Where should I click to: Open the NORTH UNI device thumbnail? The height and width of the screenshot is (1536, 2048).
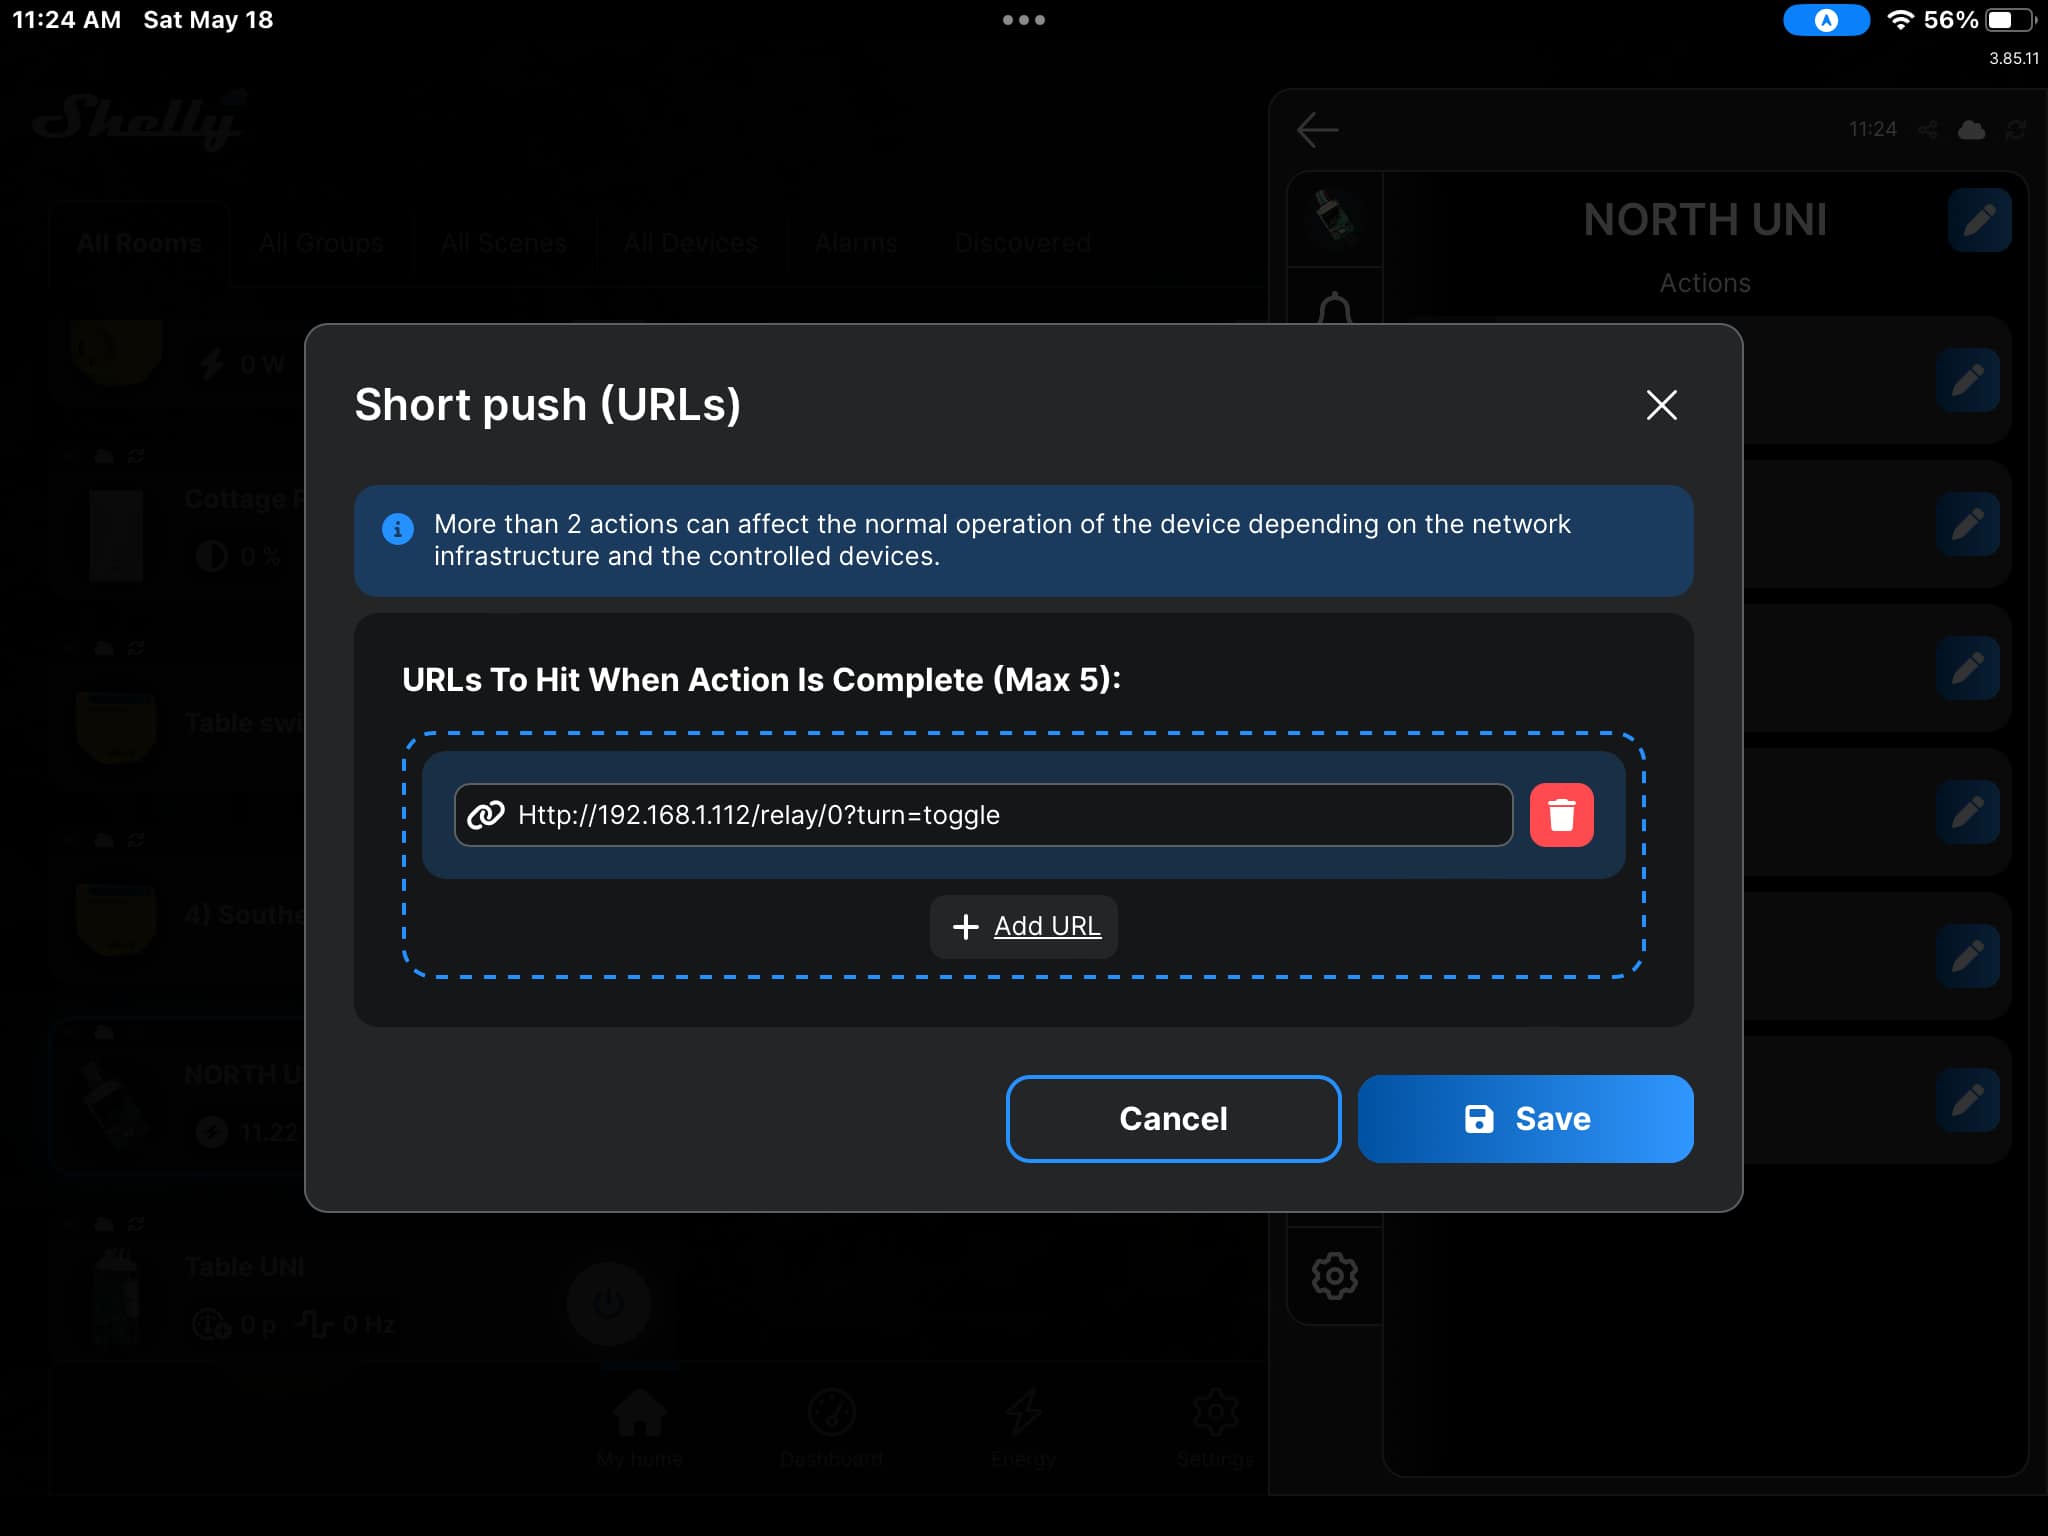pos(1335,219)
